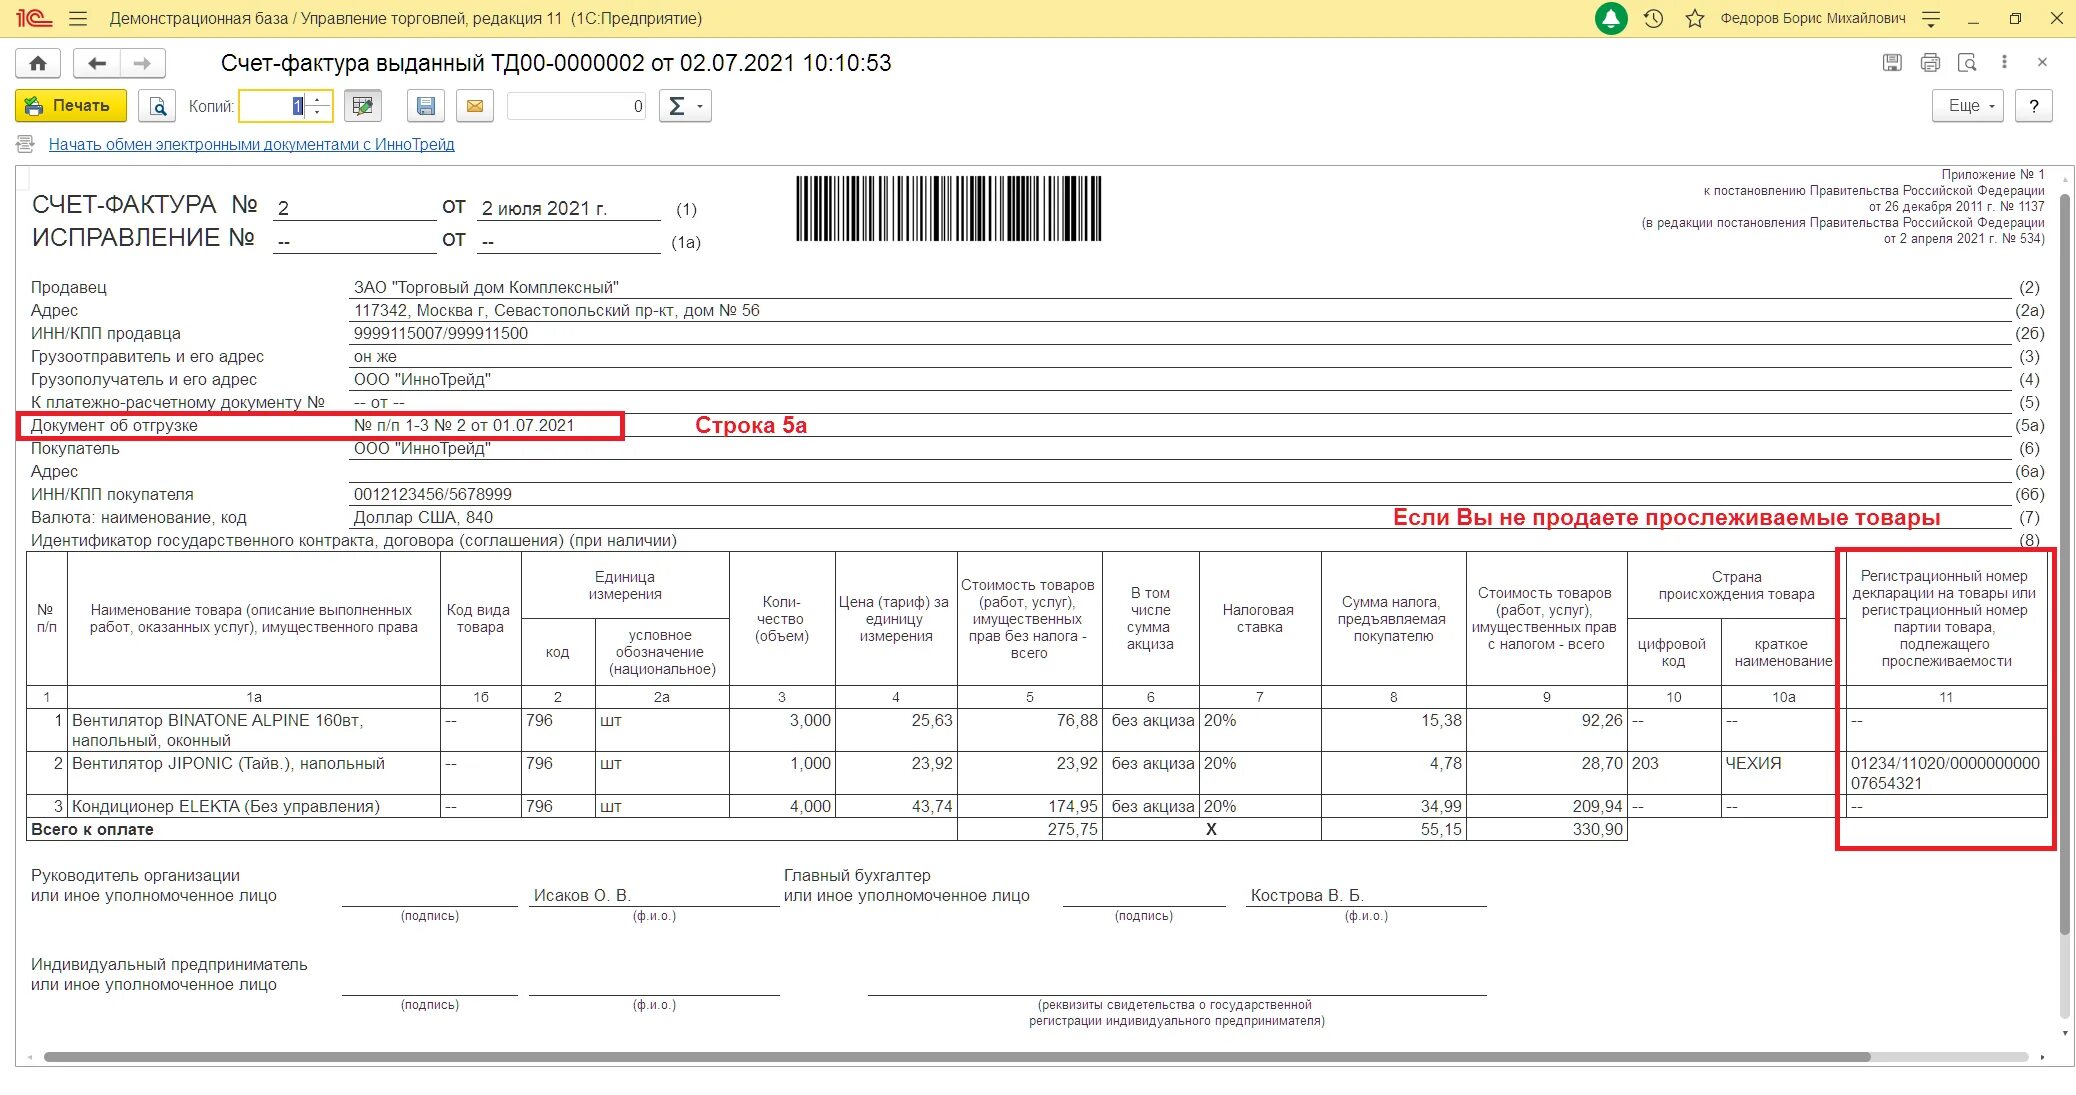Add page to favorites with star

tap(1694, 18)
